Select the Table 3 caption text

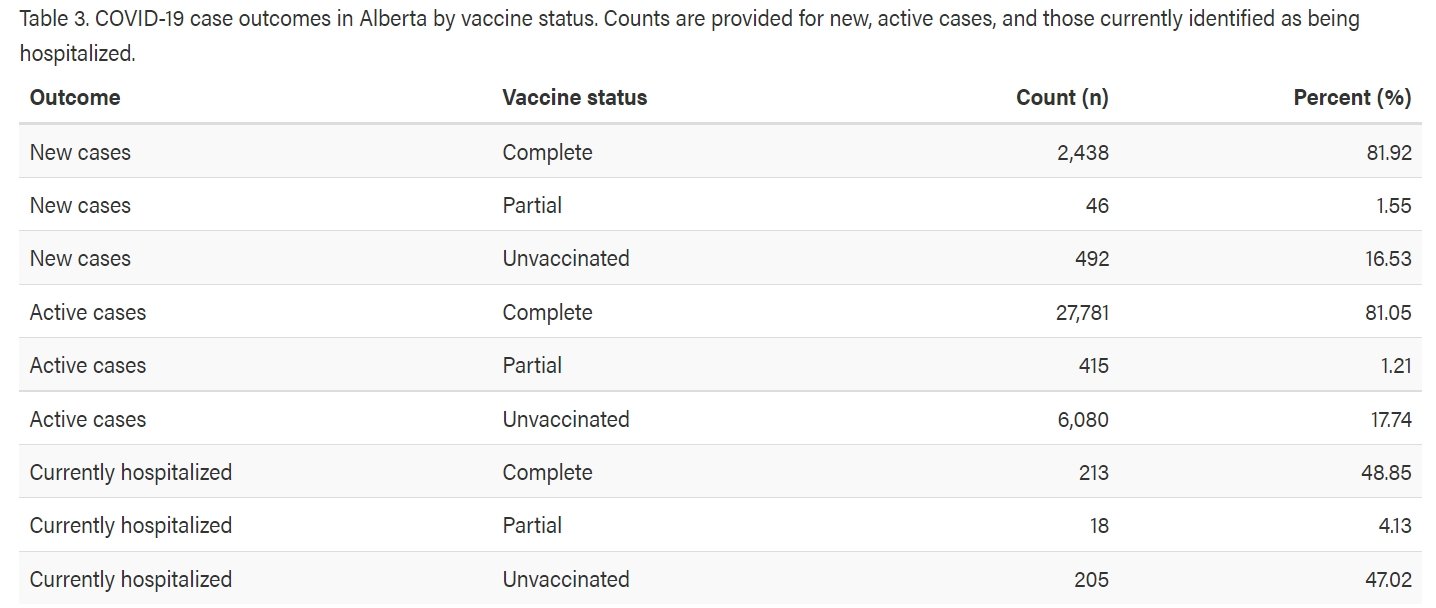pyautogui.click(x=690, y=36)
